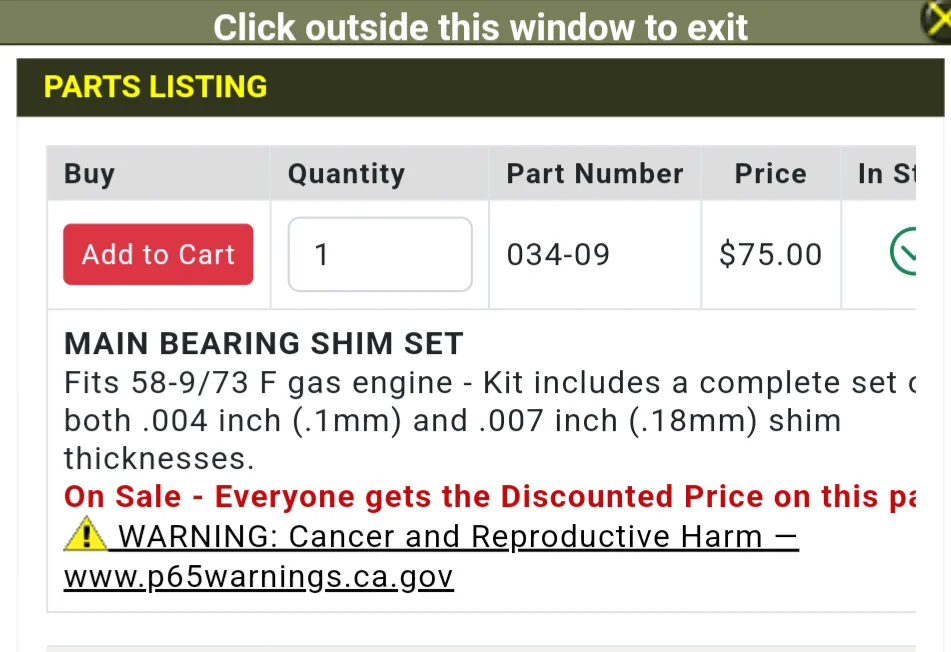Visit the www.p65warnings.ca.gov link
Image resolution: width=951 pixels, height=652 pixels.
coord(258,576)
